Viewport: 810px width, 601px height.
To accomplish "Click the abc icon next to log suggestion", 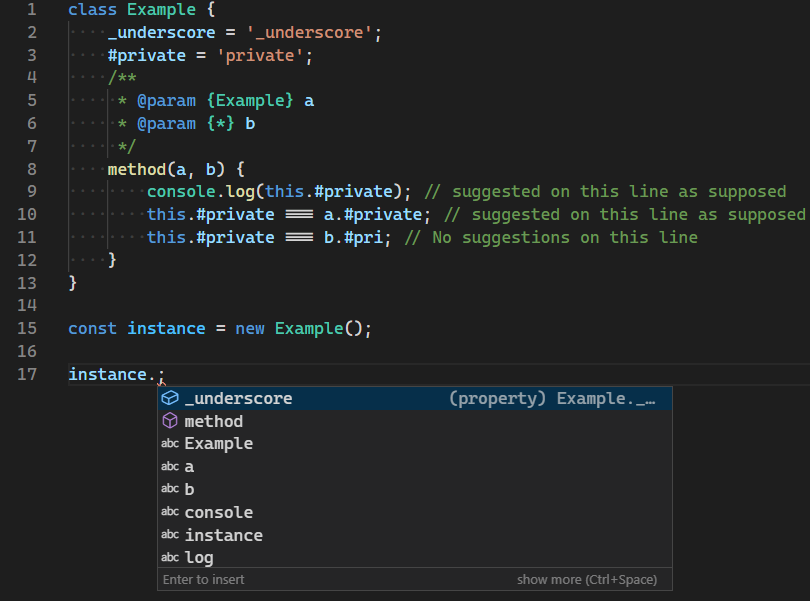I will pos(168,557).
